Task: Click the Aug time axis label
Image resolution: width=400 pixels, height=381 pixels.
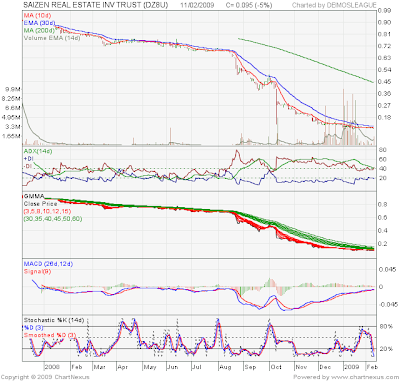Action: [x=225, y=367]
